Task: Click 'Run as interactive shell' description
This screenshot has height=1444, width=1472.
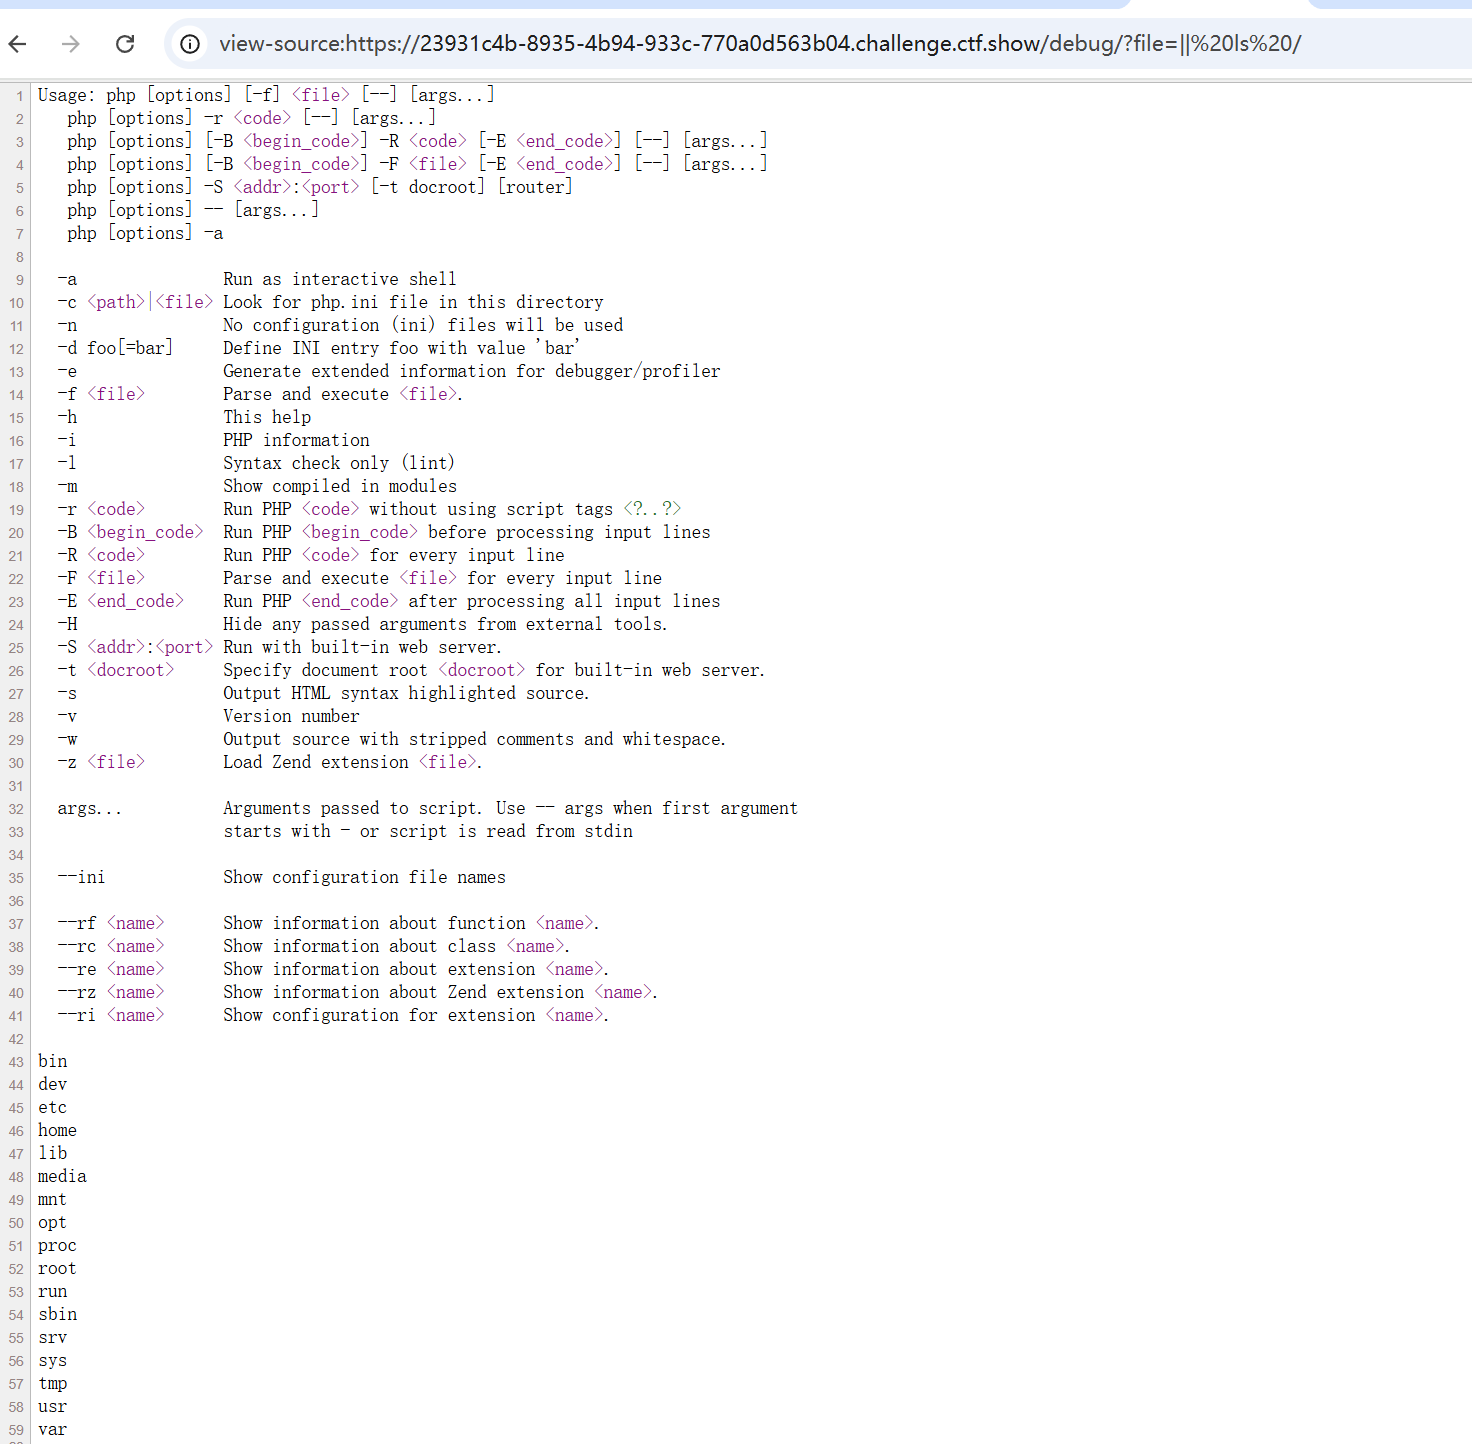Action: [340, 279]
